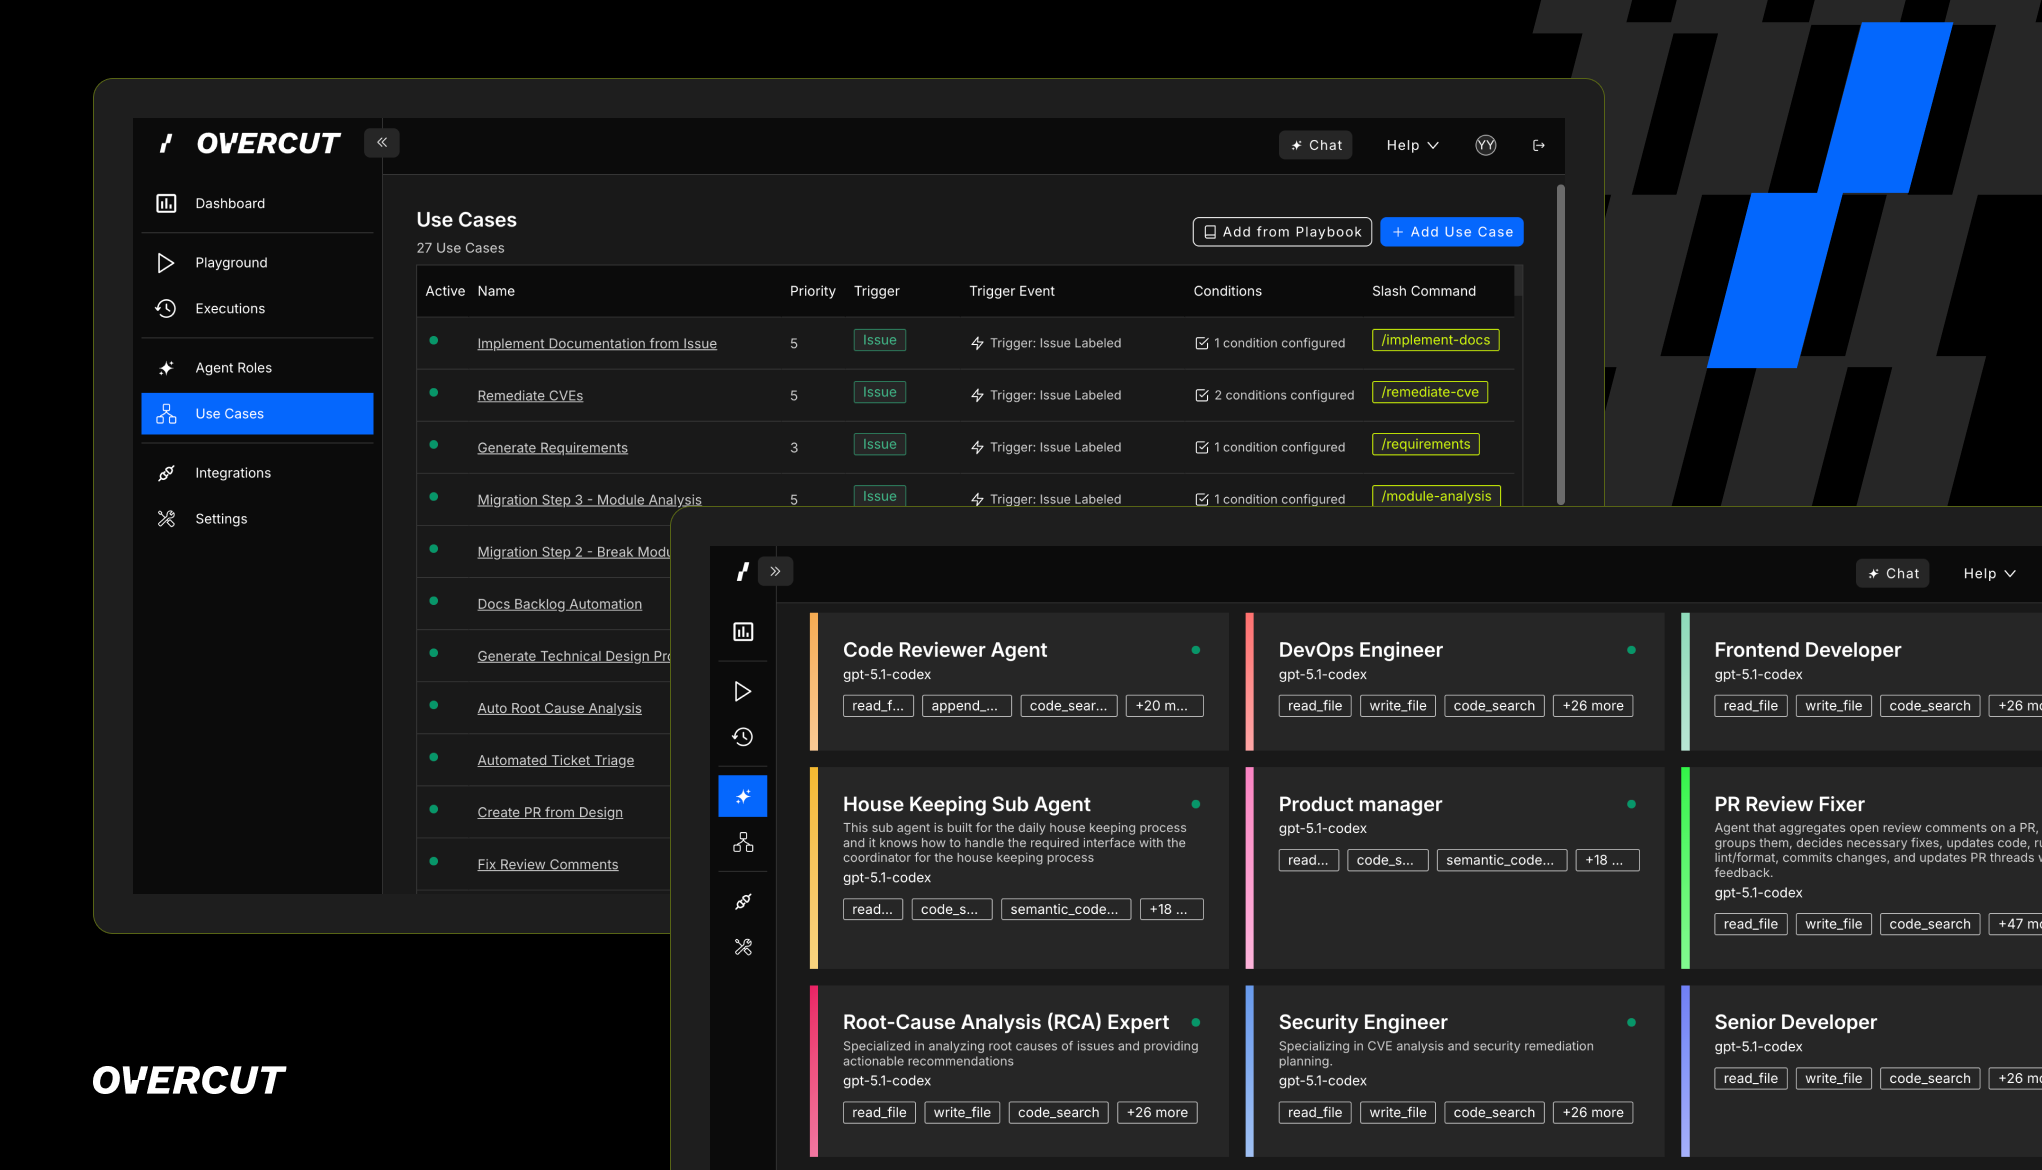Click conditions checkbox on Generate Requirements row
Screen dimensions: 2042x1170
pyautogui.click(x=1202, y=448)
